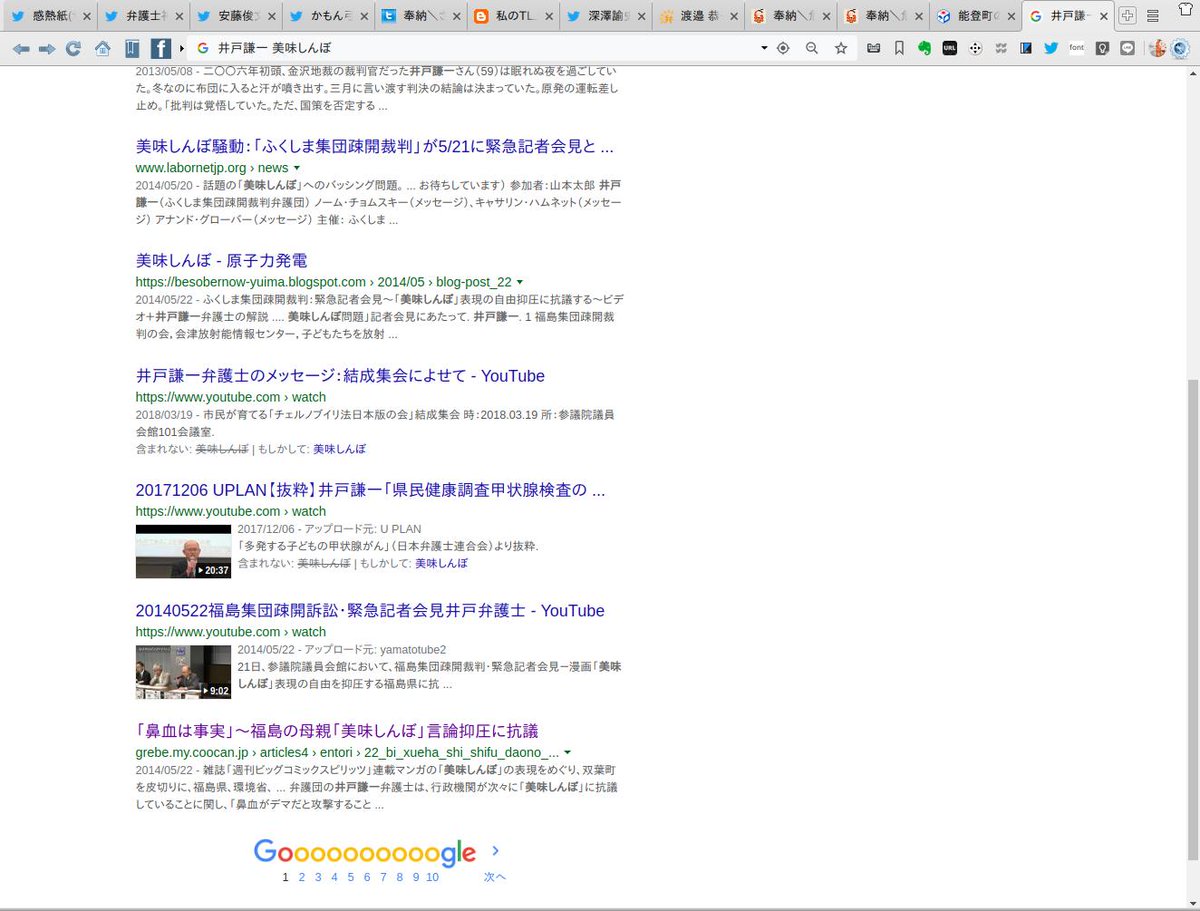1200x911 pixels.
Task: Click the vertical scrollbar thumb
Action: tap(1192, 619)
